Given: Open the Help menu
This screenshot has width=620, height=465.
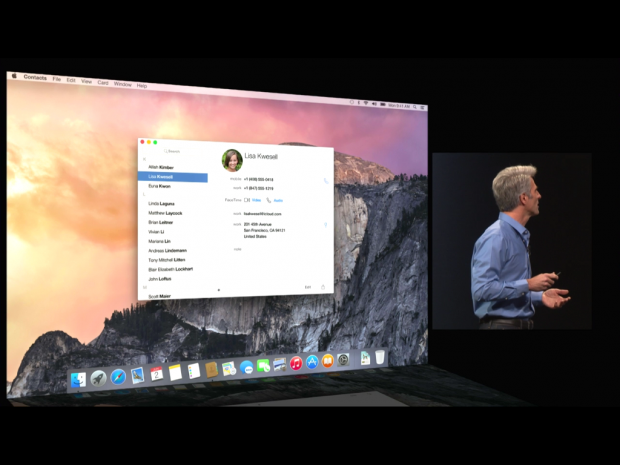Looking at the screenshot, I should [142, 85].
